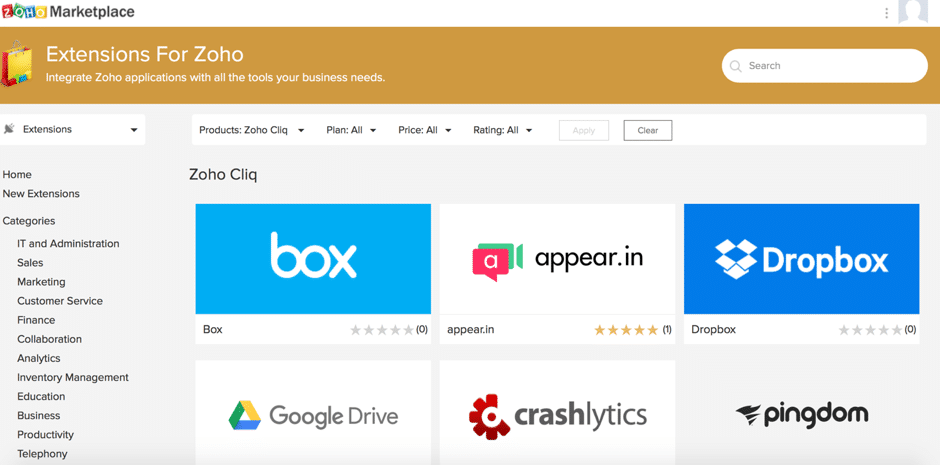Click the Marketplace header text
The height and width of the screenshot is (465, 940).
92,11
